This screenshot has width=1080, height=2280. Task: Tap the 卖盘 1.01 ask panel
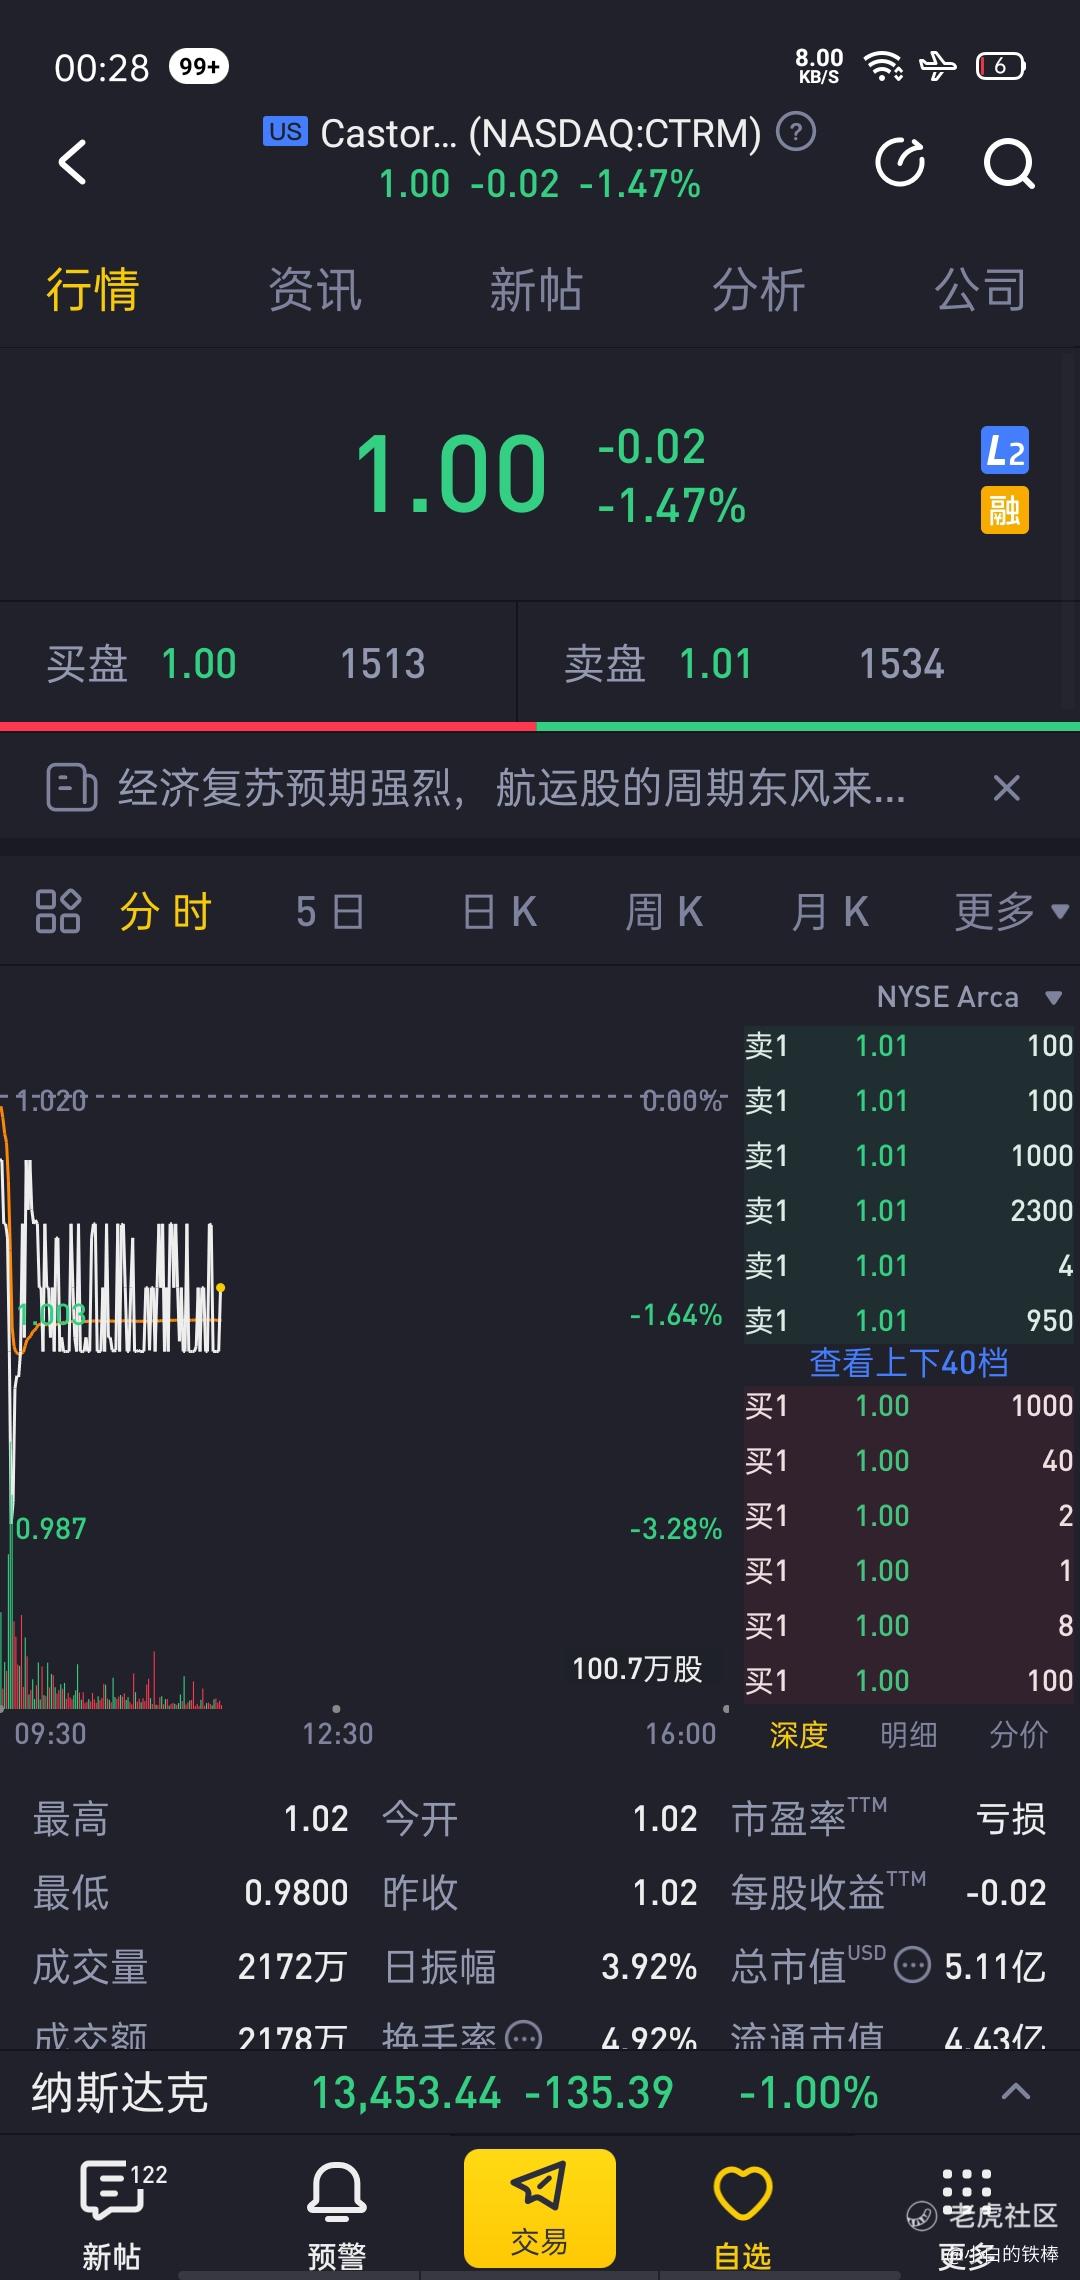pos(798,663)
